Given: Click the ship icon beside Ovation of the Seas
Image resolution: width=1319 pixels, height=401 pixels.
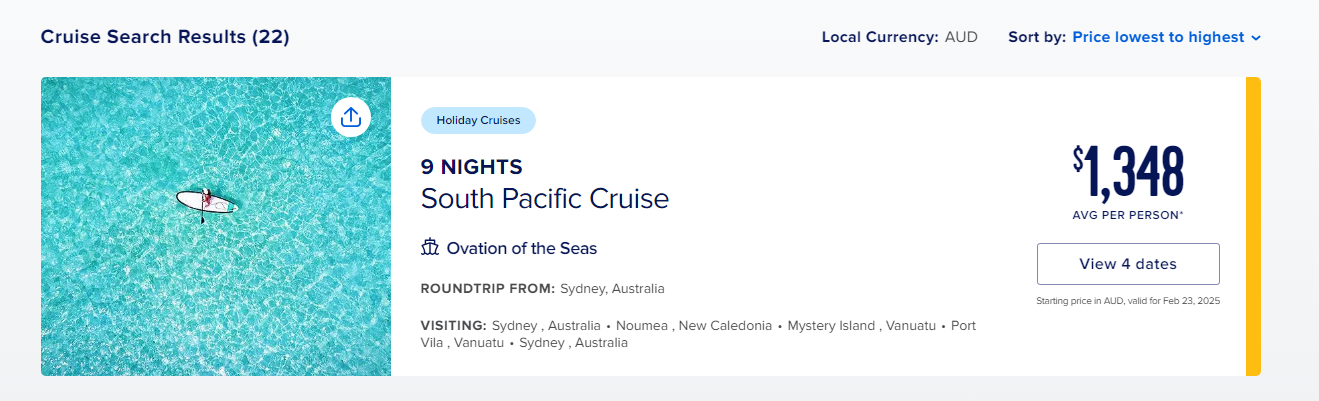Looking at the screenshot, I should click(x=430, y=248).
